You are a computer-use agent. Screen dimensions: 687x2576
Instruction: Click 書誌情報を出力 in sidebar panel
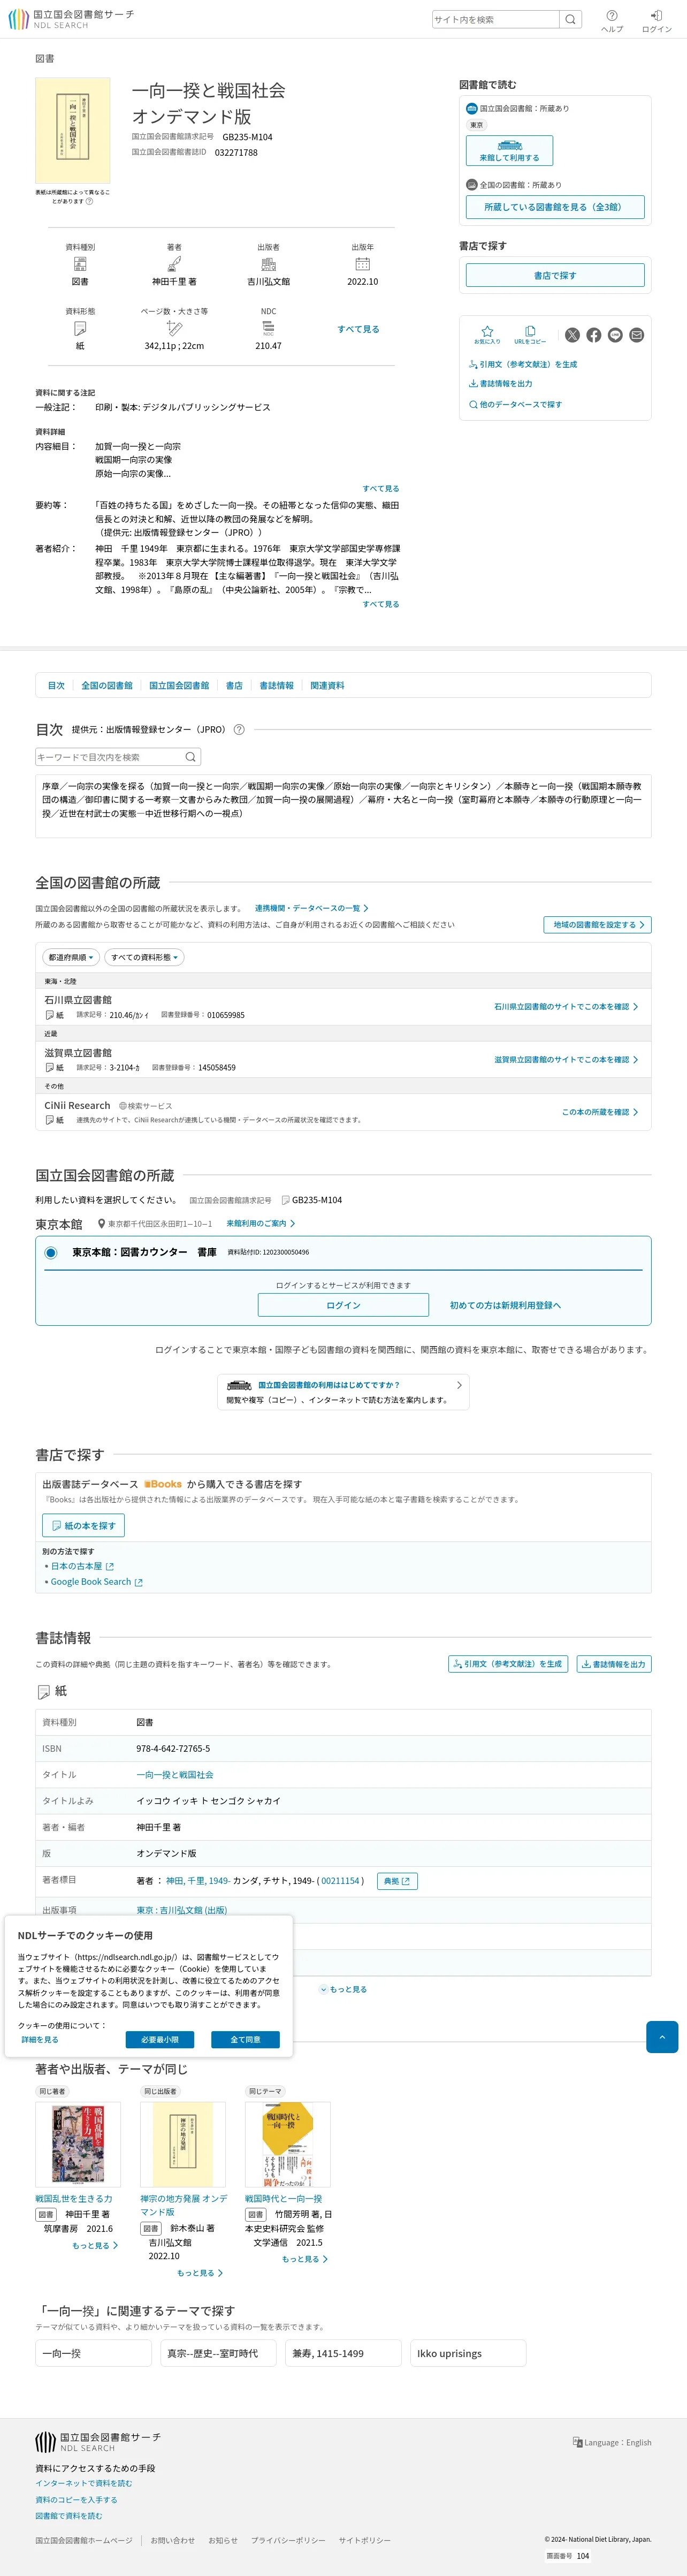[501, 384]
